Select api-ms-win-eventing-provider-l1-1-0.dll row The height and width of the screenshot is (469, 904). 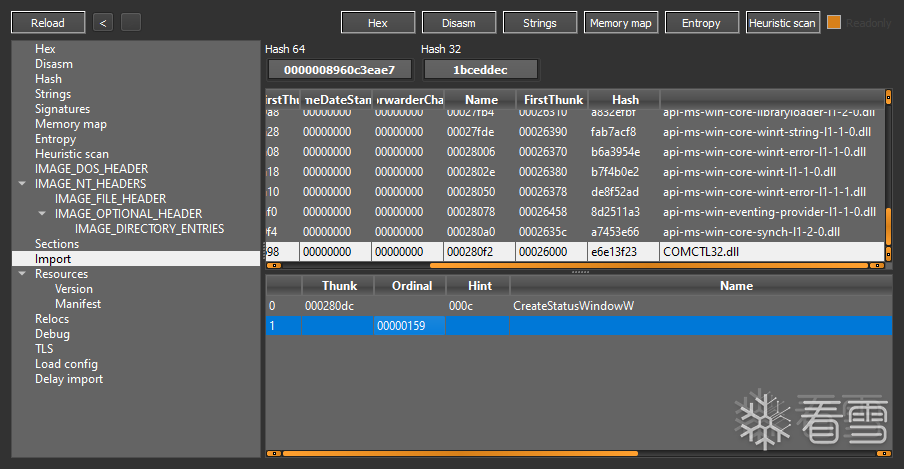575,212
